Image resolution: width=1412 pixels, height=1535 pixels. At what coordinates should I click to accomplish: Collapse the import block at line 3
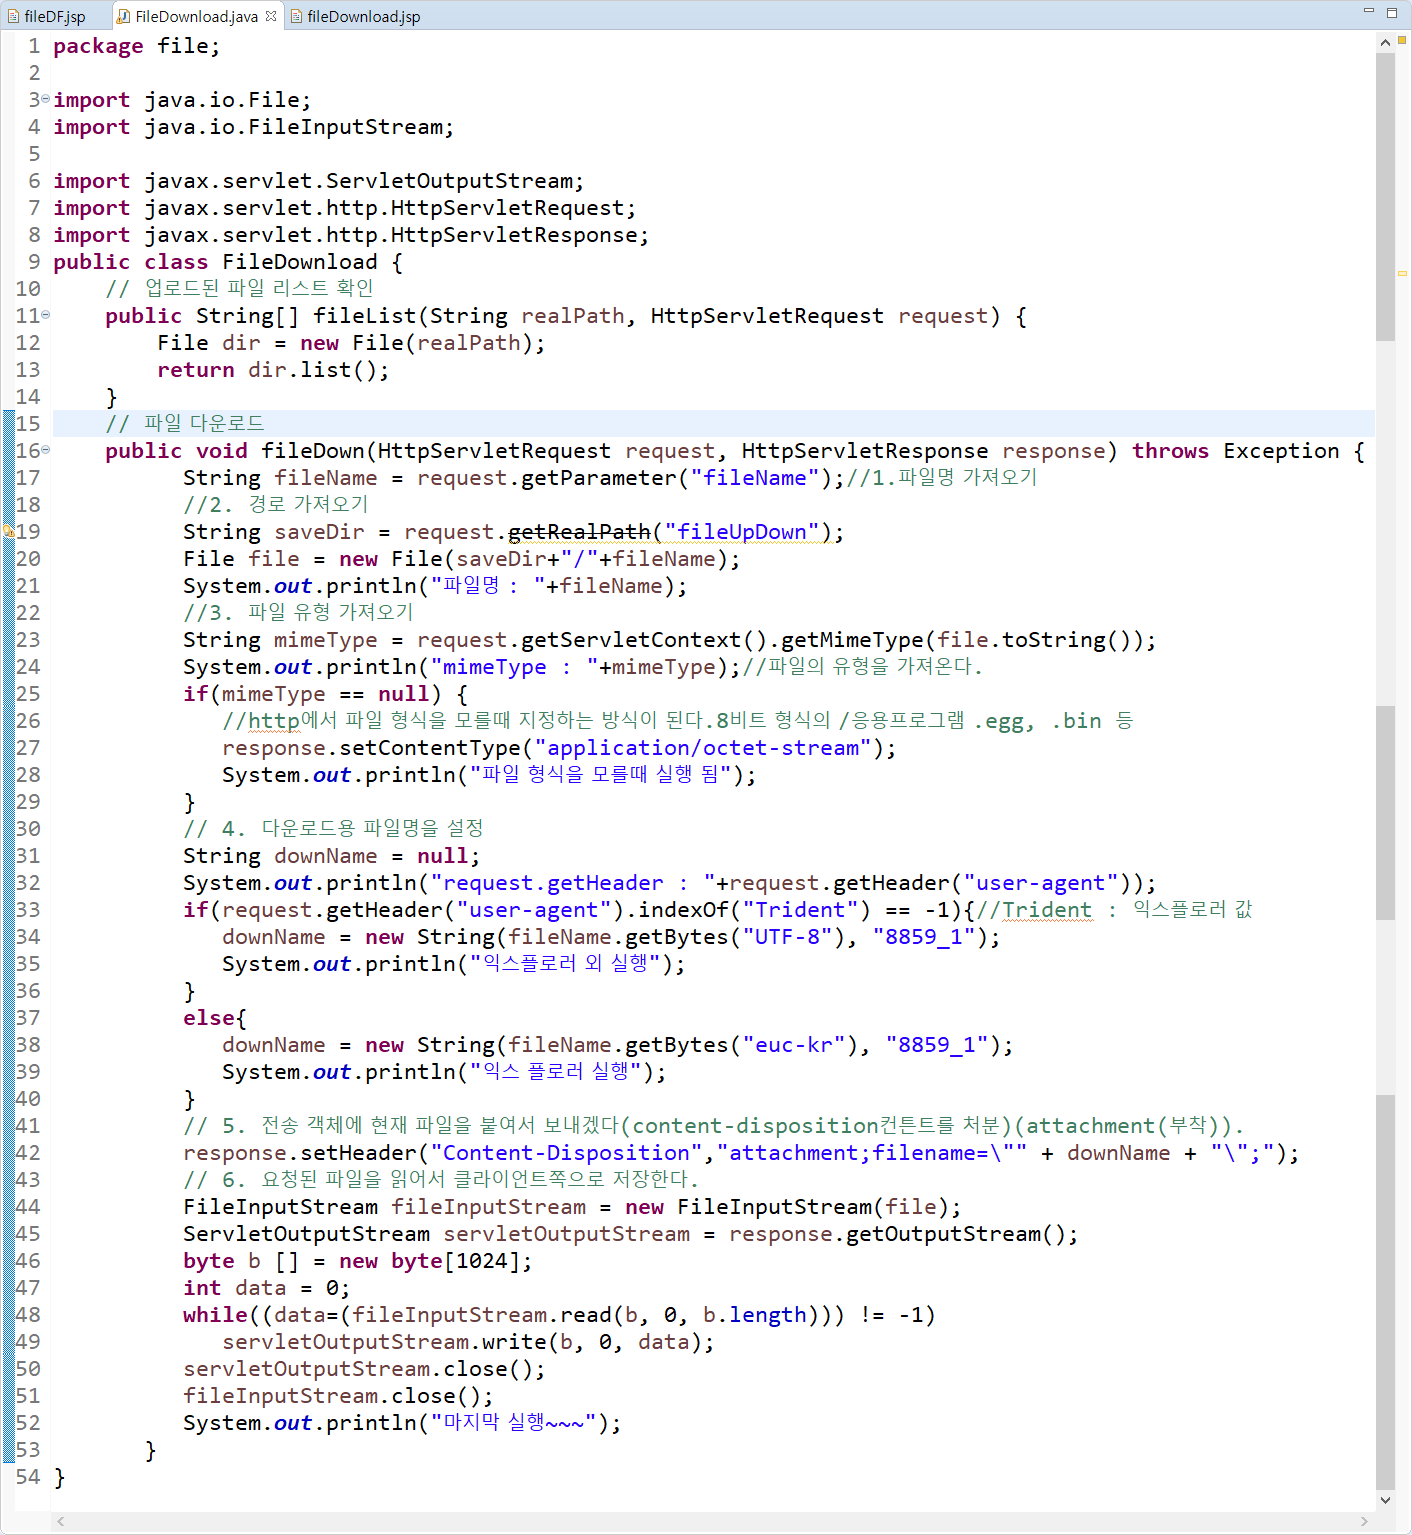point(45,98)
